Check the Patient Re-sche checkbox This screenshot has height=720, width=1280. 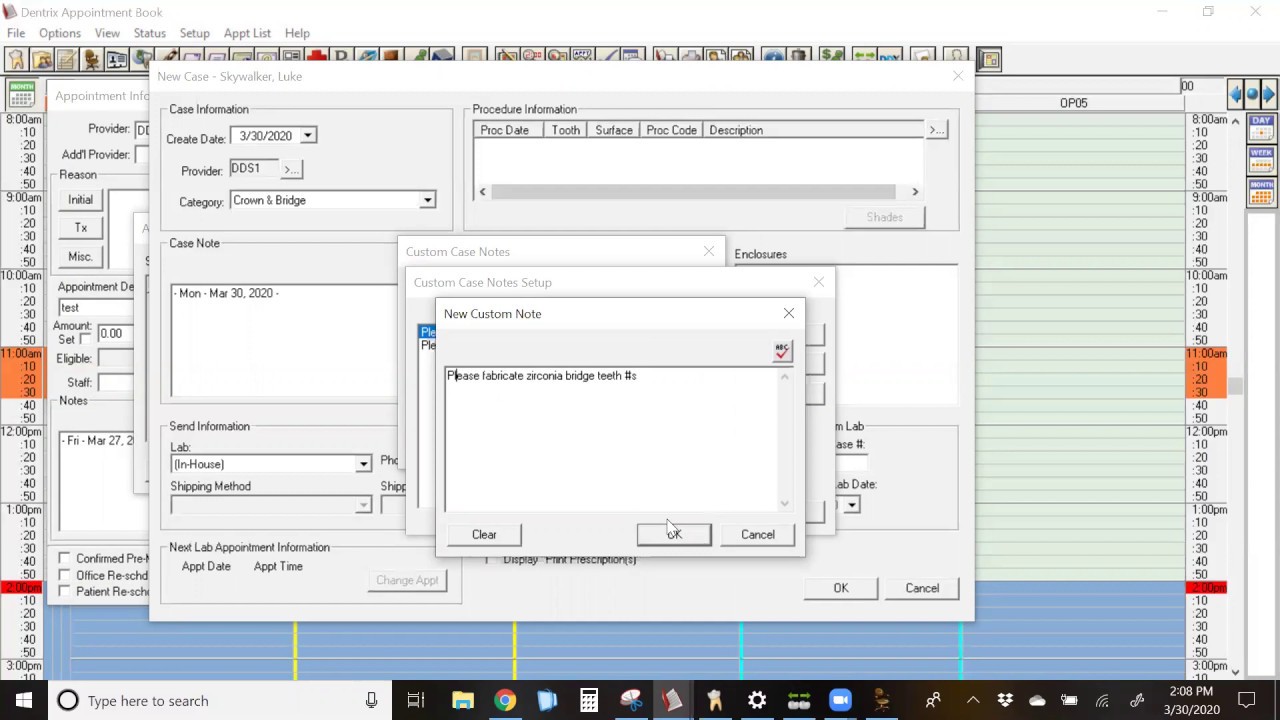coord(65,591)
